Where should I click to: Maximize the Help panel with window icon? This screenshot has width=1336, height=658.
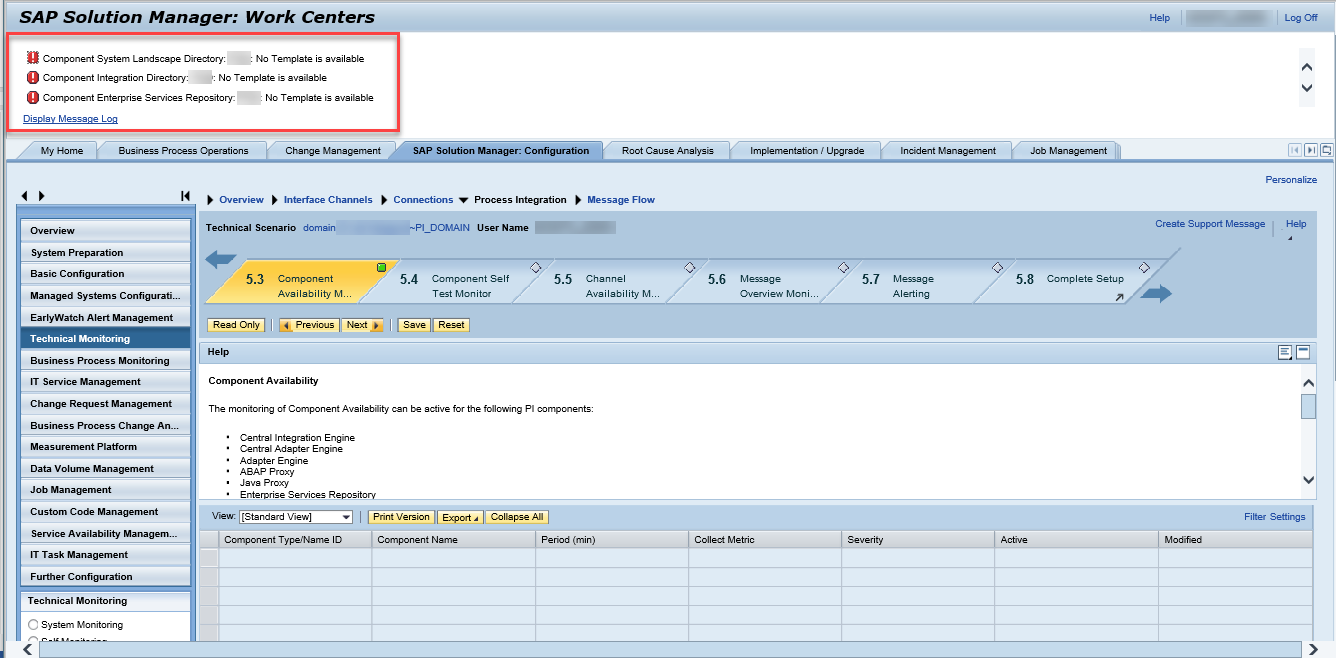coord(1303,352)
